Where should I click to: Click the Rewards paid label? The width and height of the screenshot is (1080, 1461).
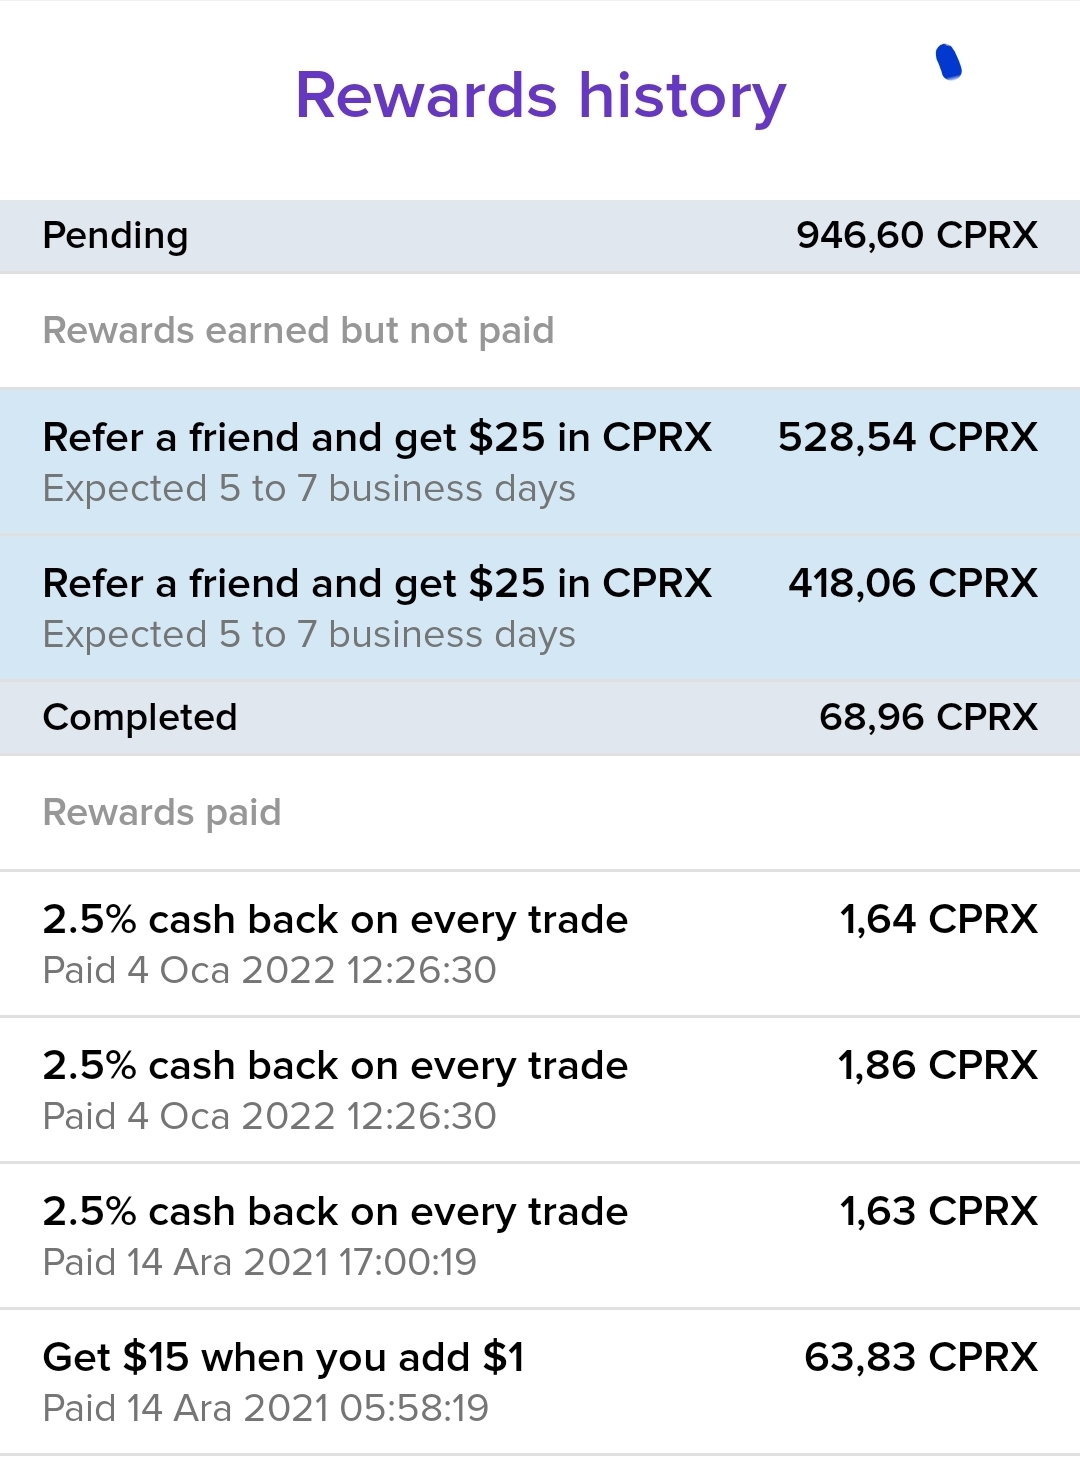(x=162, y=812)
